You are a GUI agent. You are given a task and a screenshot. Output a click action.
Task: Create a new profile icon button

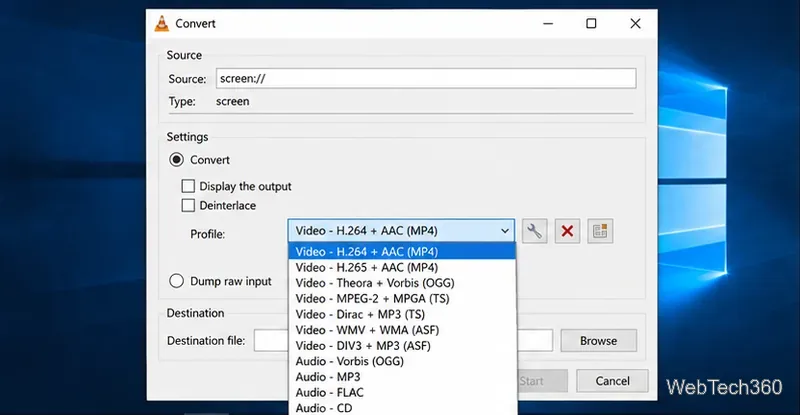(600, 231)
